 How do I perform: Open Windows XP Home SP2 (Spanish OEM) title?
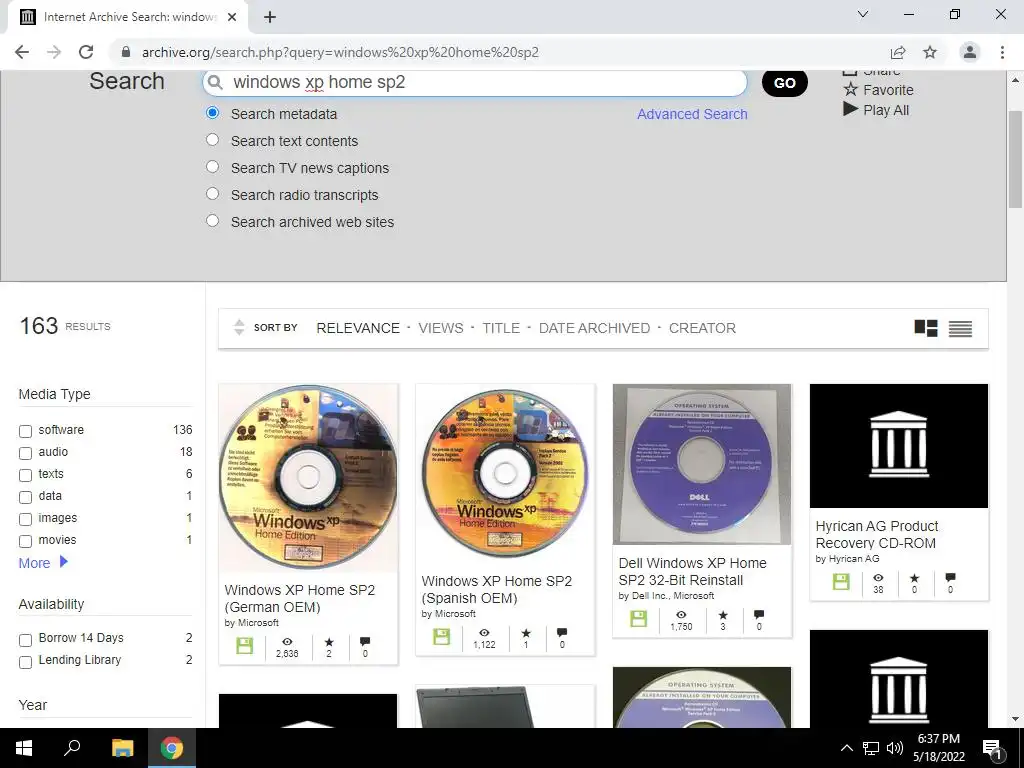coord(497,589)
